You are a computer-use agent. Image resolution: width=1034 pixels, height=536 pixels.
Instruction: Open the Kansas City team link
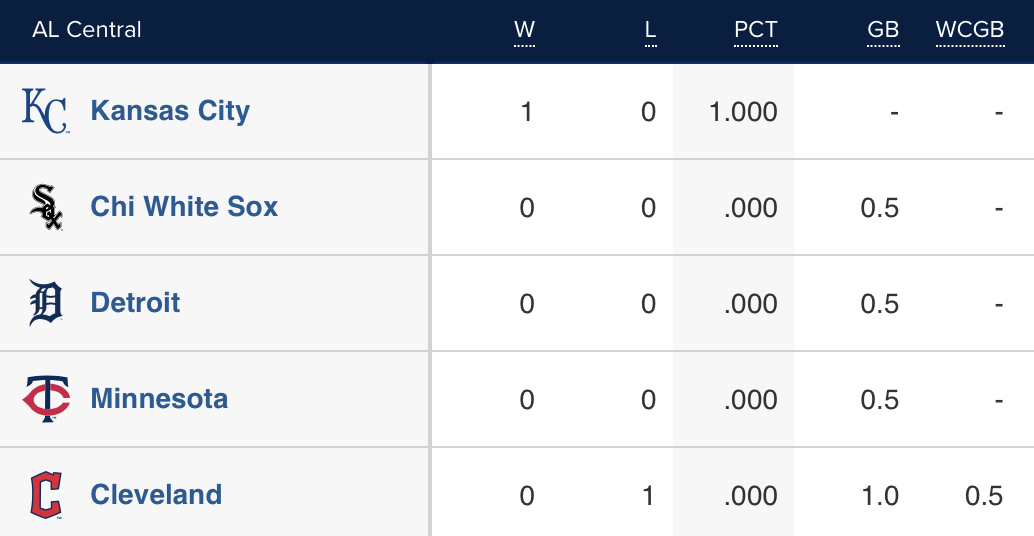[x=170, y=111]
